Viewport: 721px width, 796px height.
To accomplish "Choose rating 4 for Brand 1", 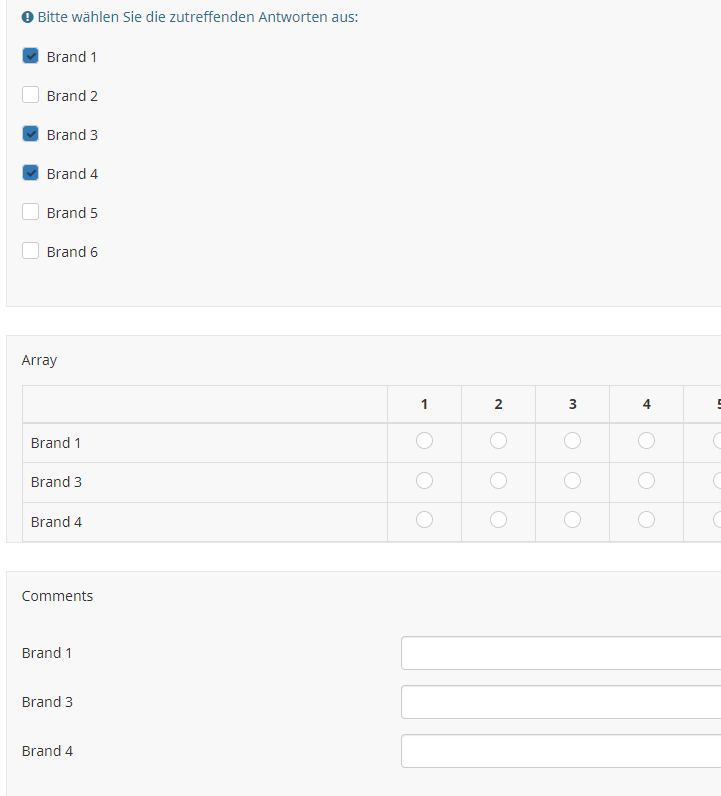I will (x=646, y=441).
